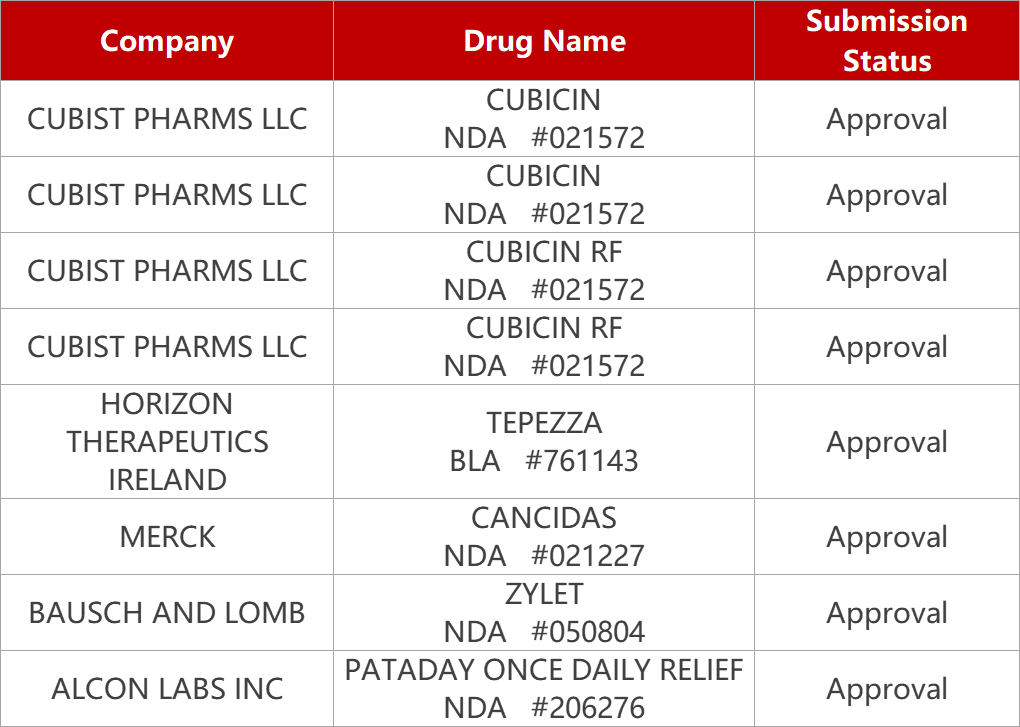Select the HORIZON THERAPEUTICS IRELAND company cell
Image resolution: width=1020 pixels, height=727 pixels.
(x=167, y=442)
